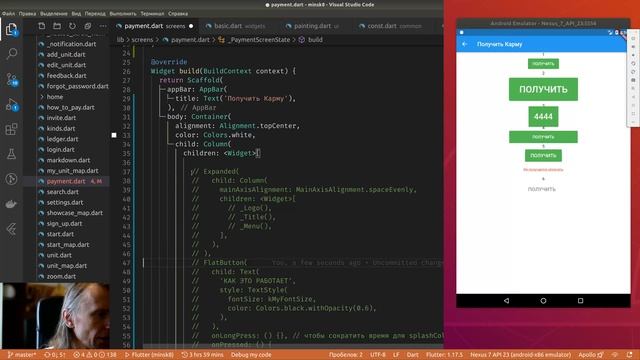The height and width of the screenshot is (360, 640).
Task: Change encoding via UTF-8 in status bar
Action: click(378, 355)
